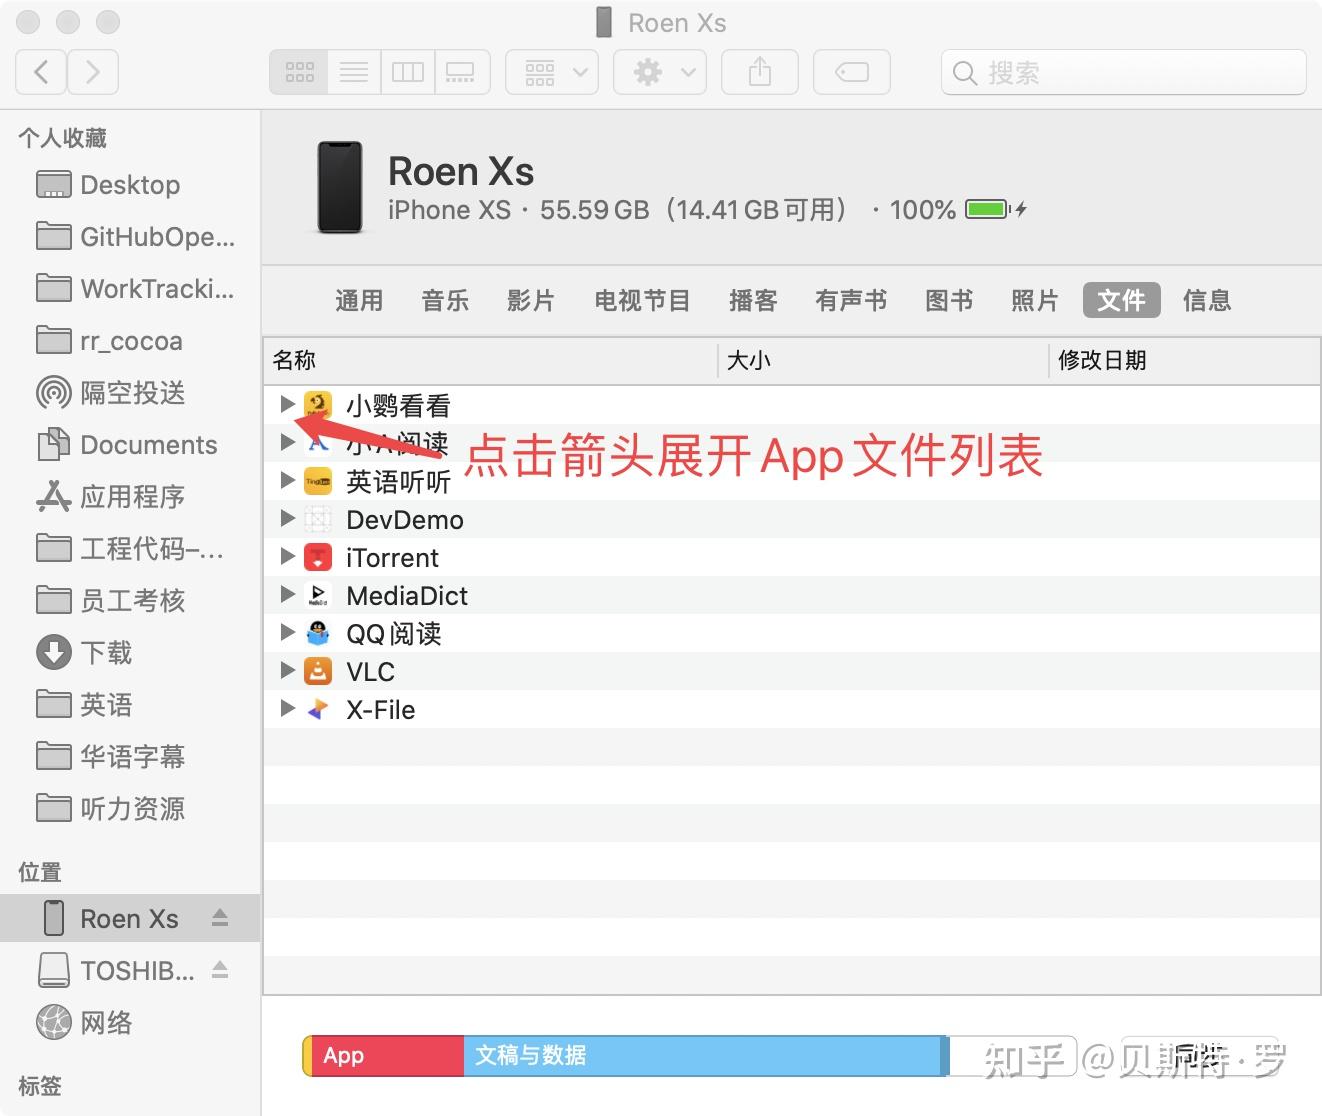Focus the 搜索 search field
The height and width of the screenshot is (1116, 1322).
[1123, 72]
